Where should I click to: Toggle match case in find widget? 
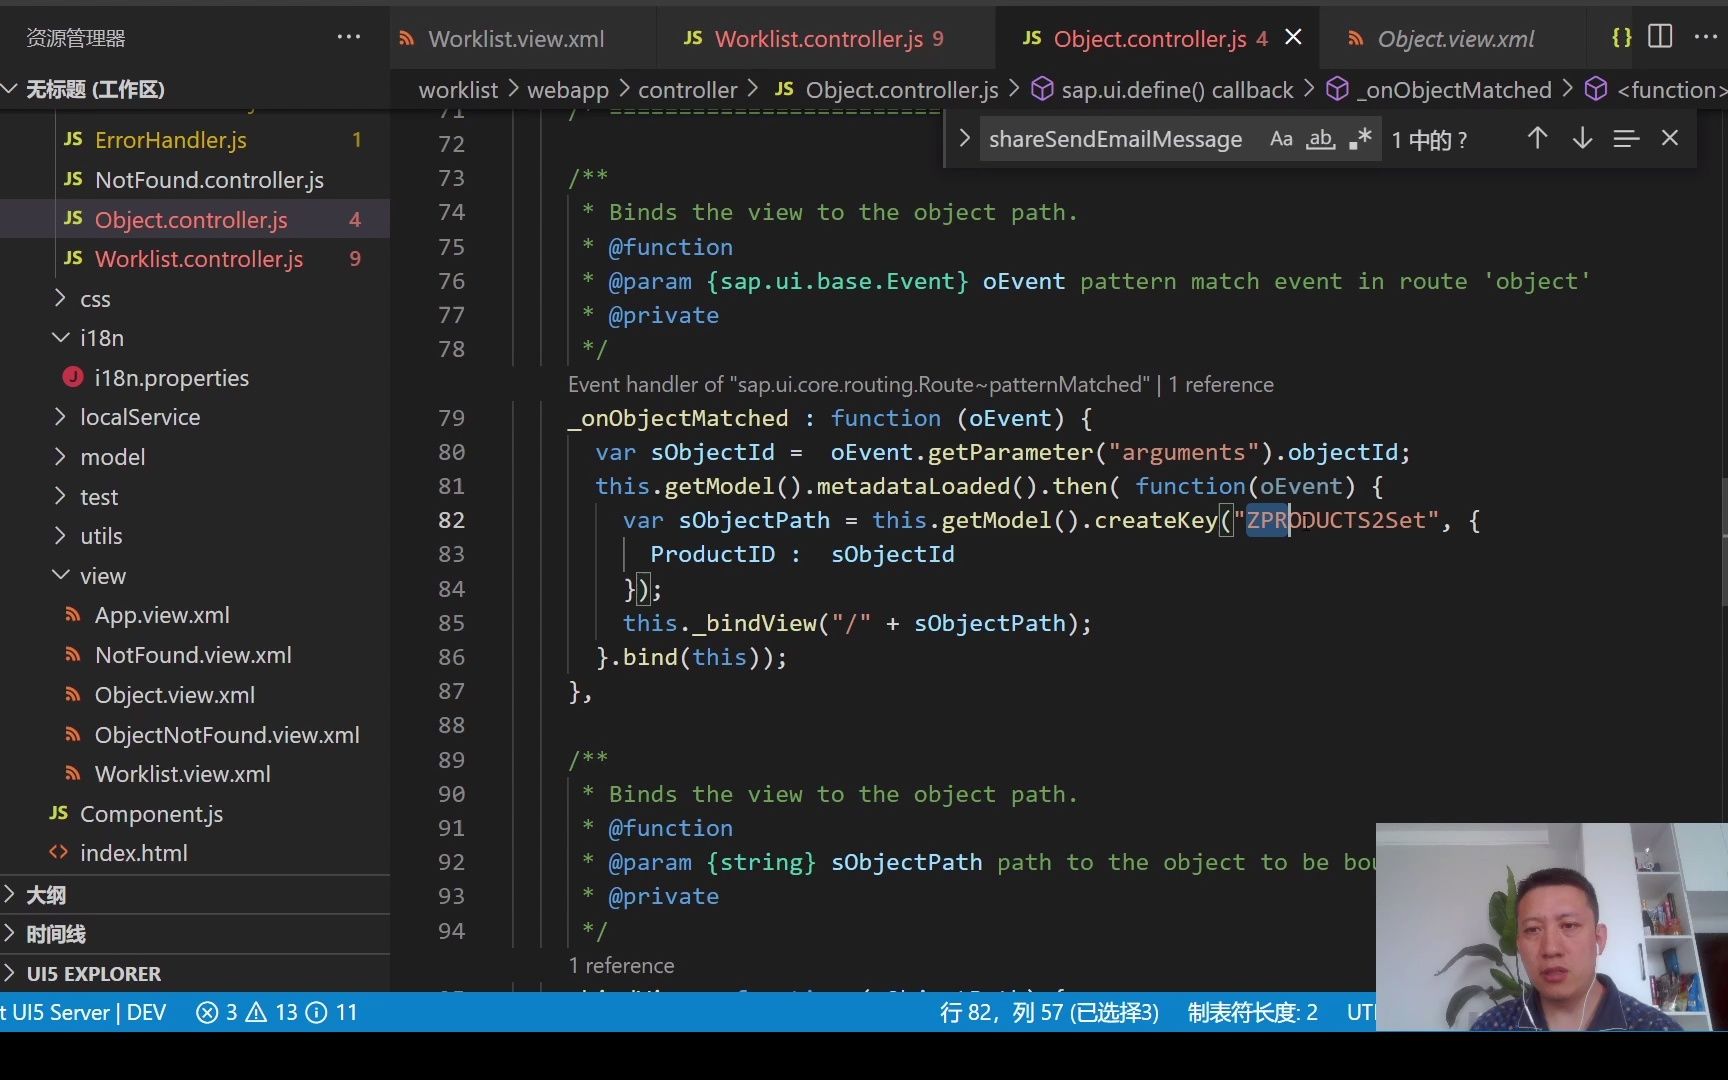[1281, 138]
